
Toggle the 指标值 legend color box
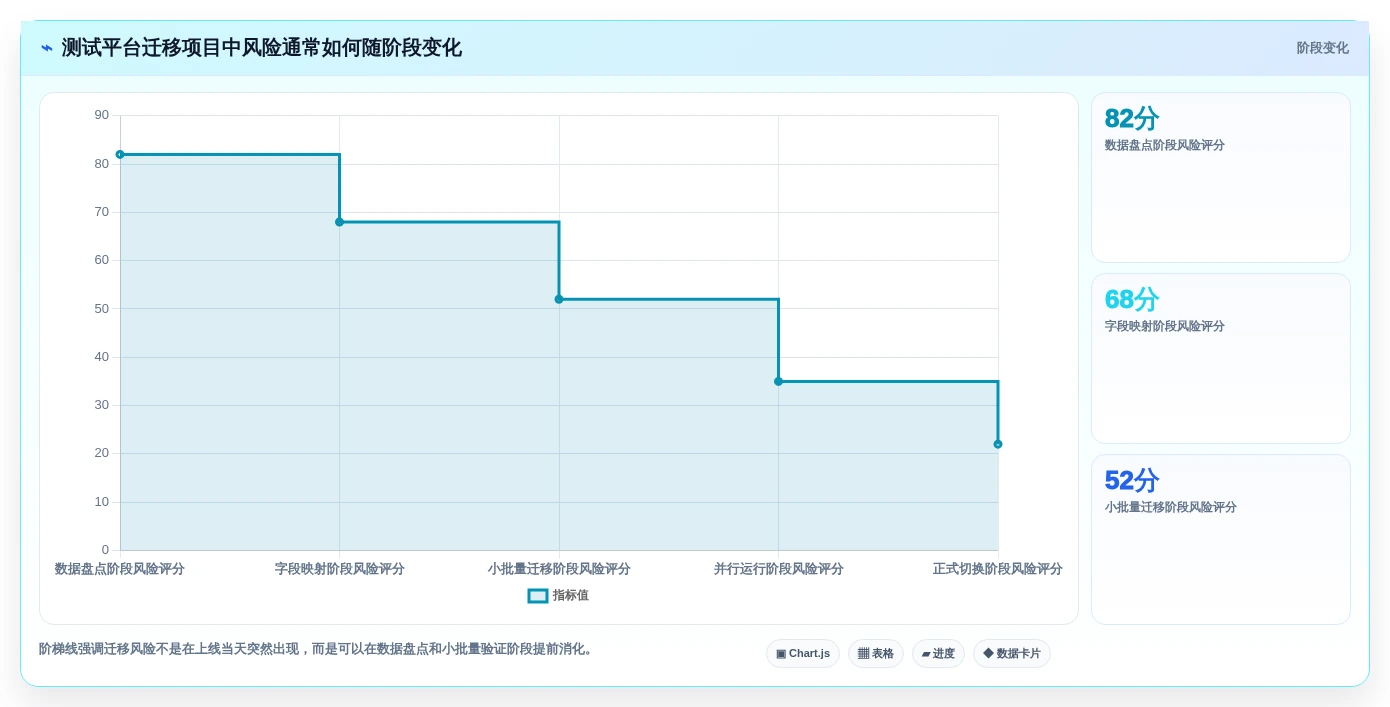(538, 596)
